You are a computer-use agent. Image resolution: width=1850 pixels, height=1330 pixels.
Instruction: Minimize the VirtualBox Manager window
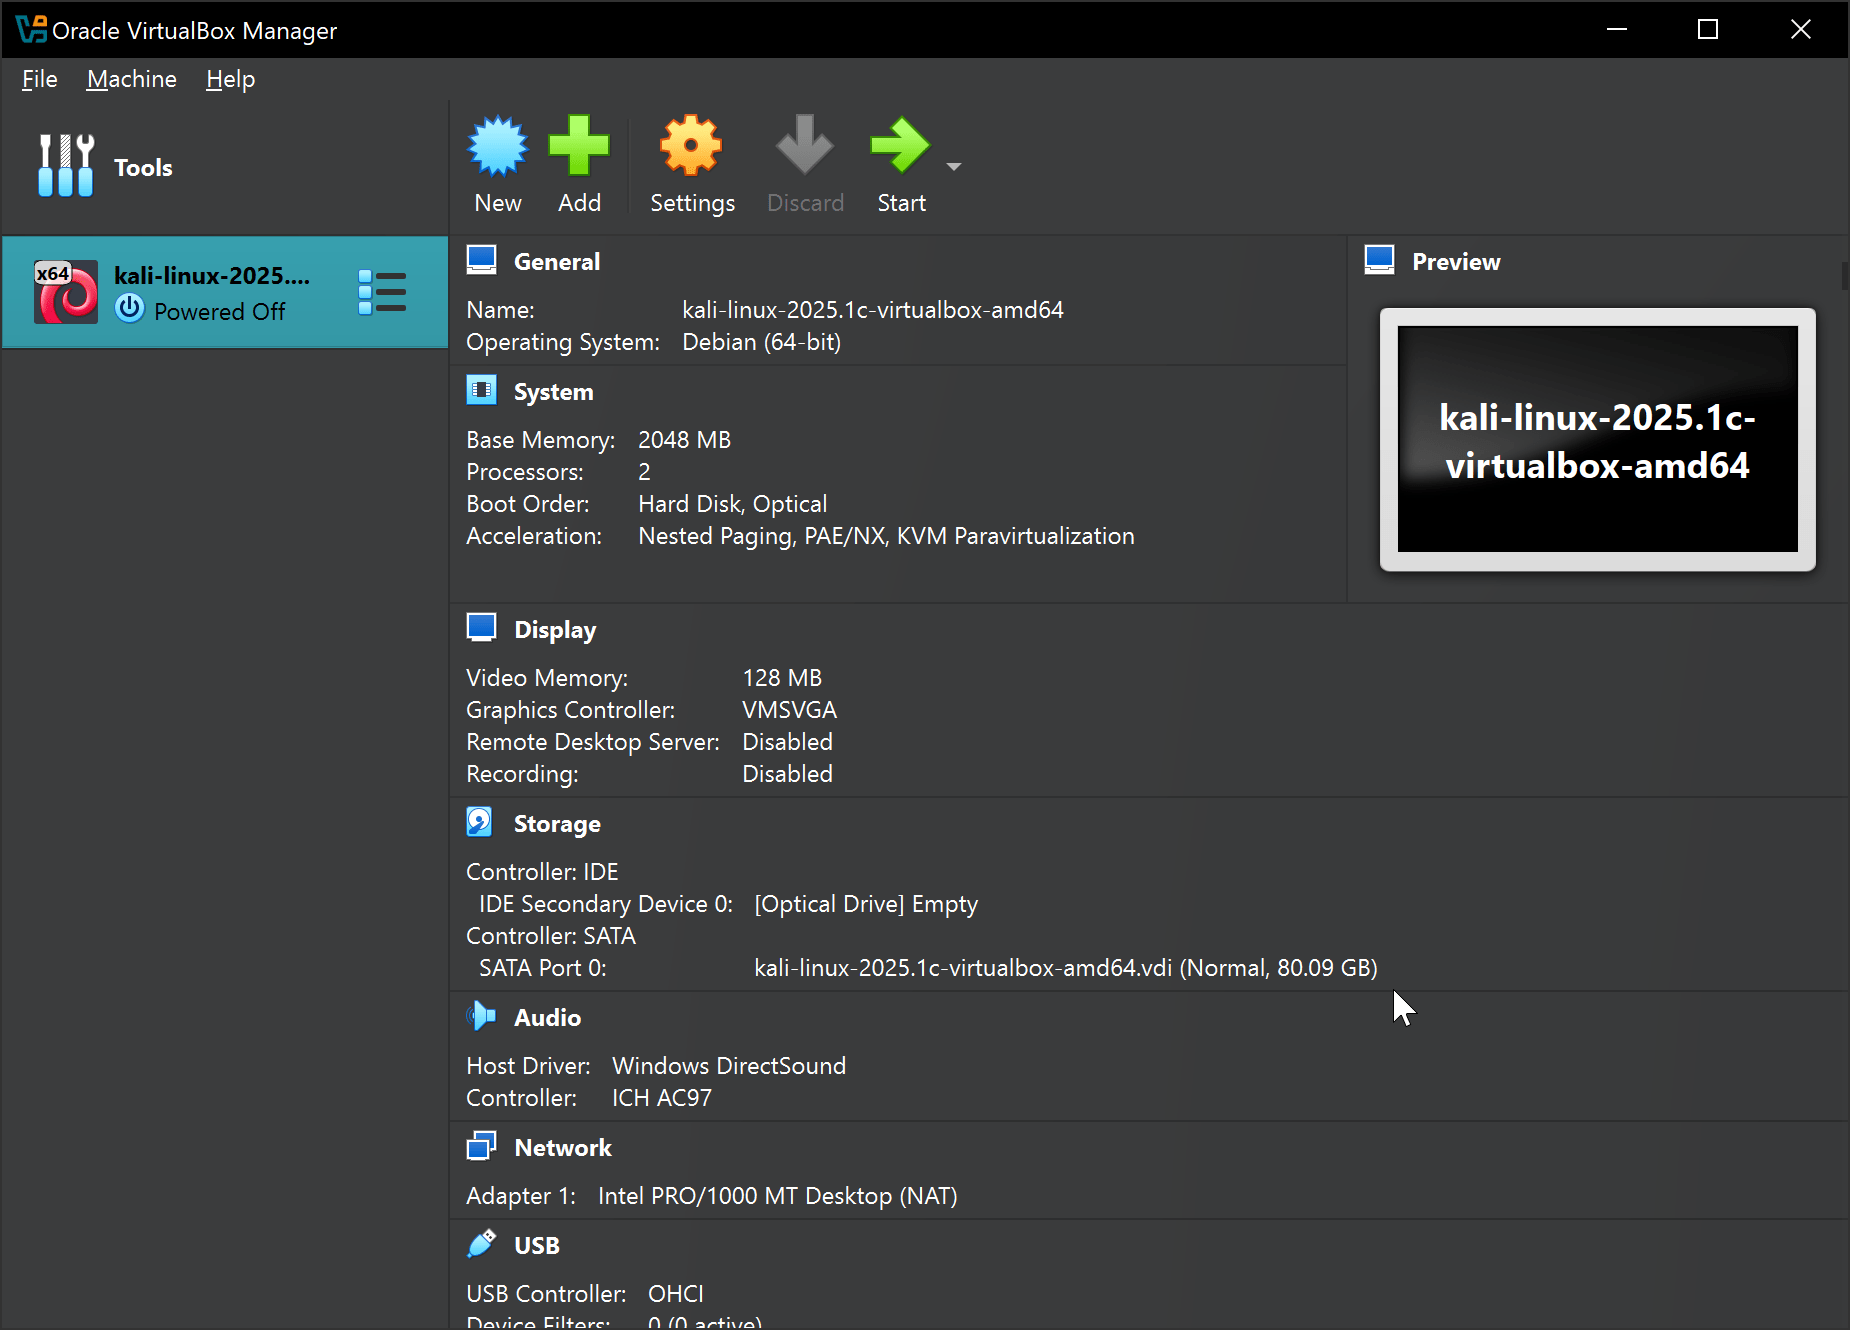[x=1617, y=29]
